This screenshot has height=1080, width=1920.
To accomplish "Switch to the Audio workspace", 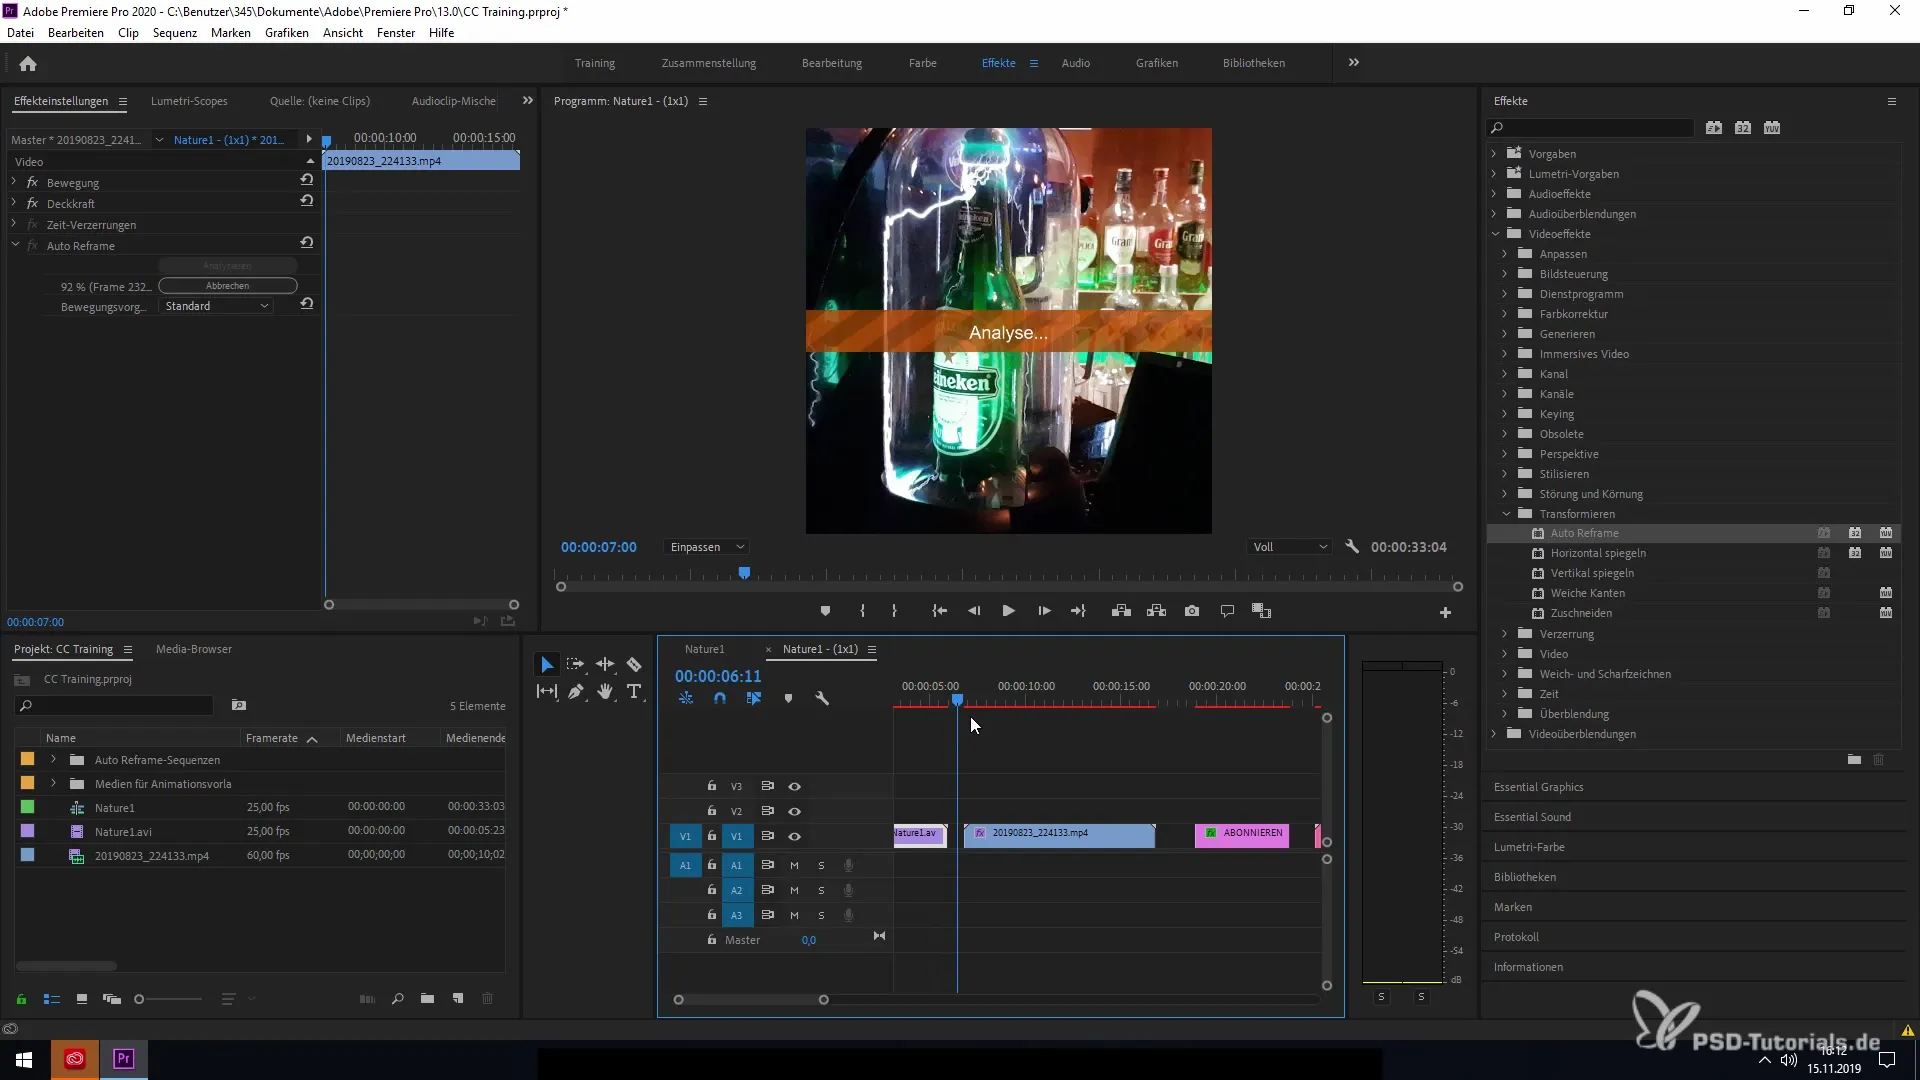I will point(1076,63).
